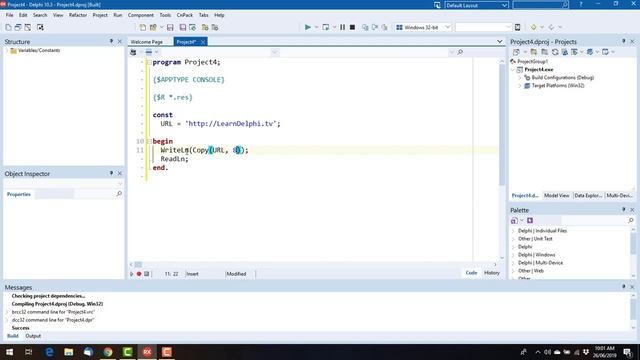Click the green Run button in toolbar
The width and height of the screenshot is (640, 360).
[x=308, y=27]
